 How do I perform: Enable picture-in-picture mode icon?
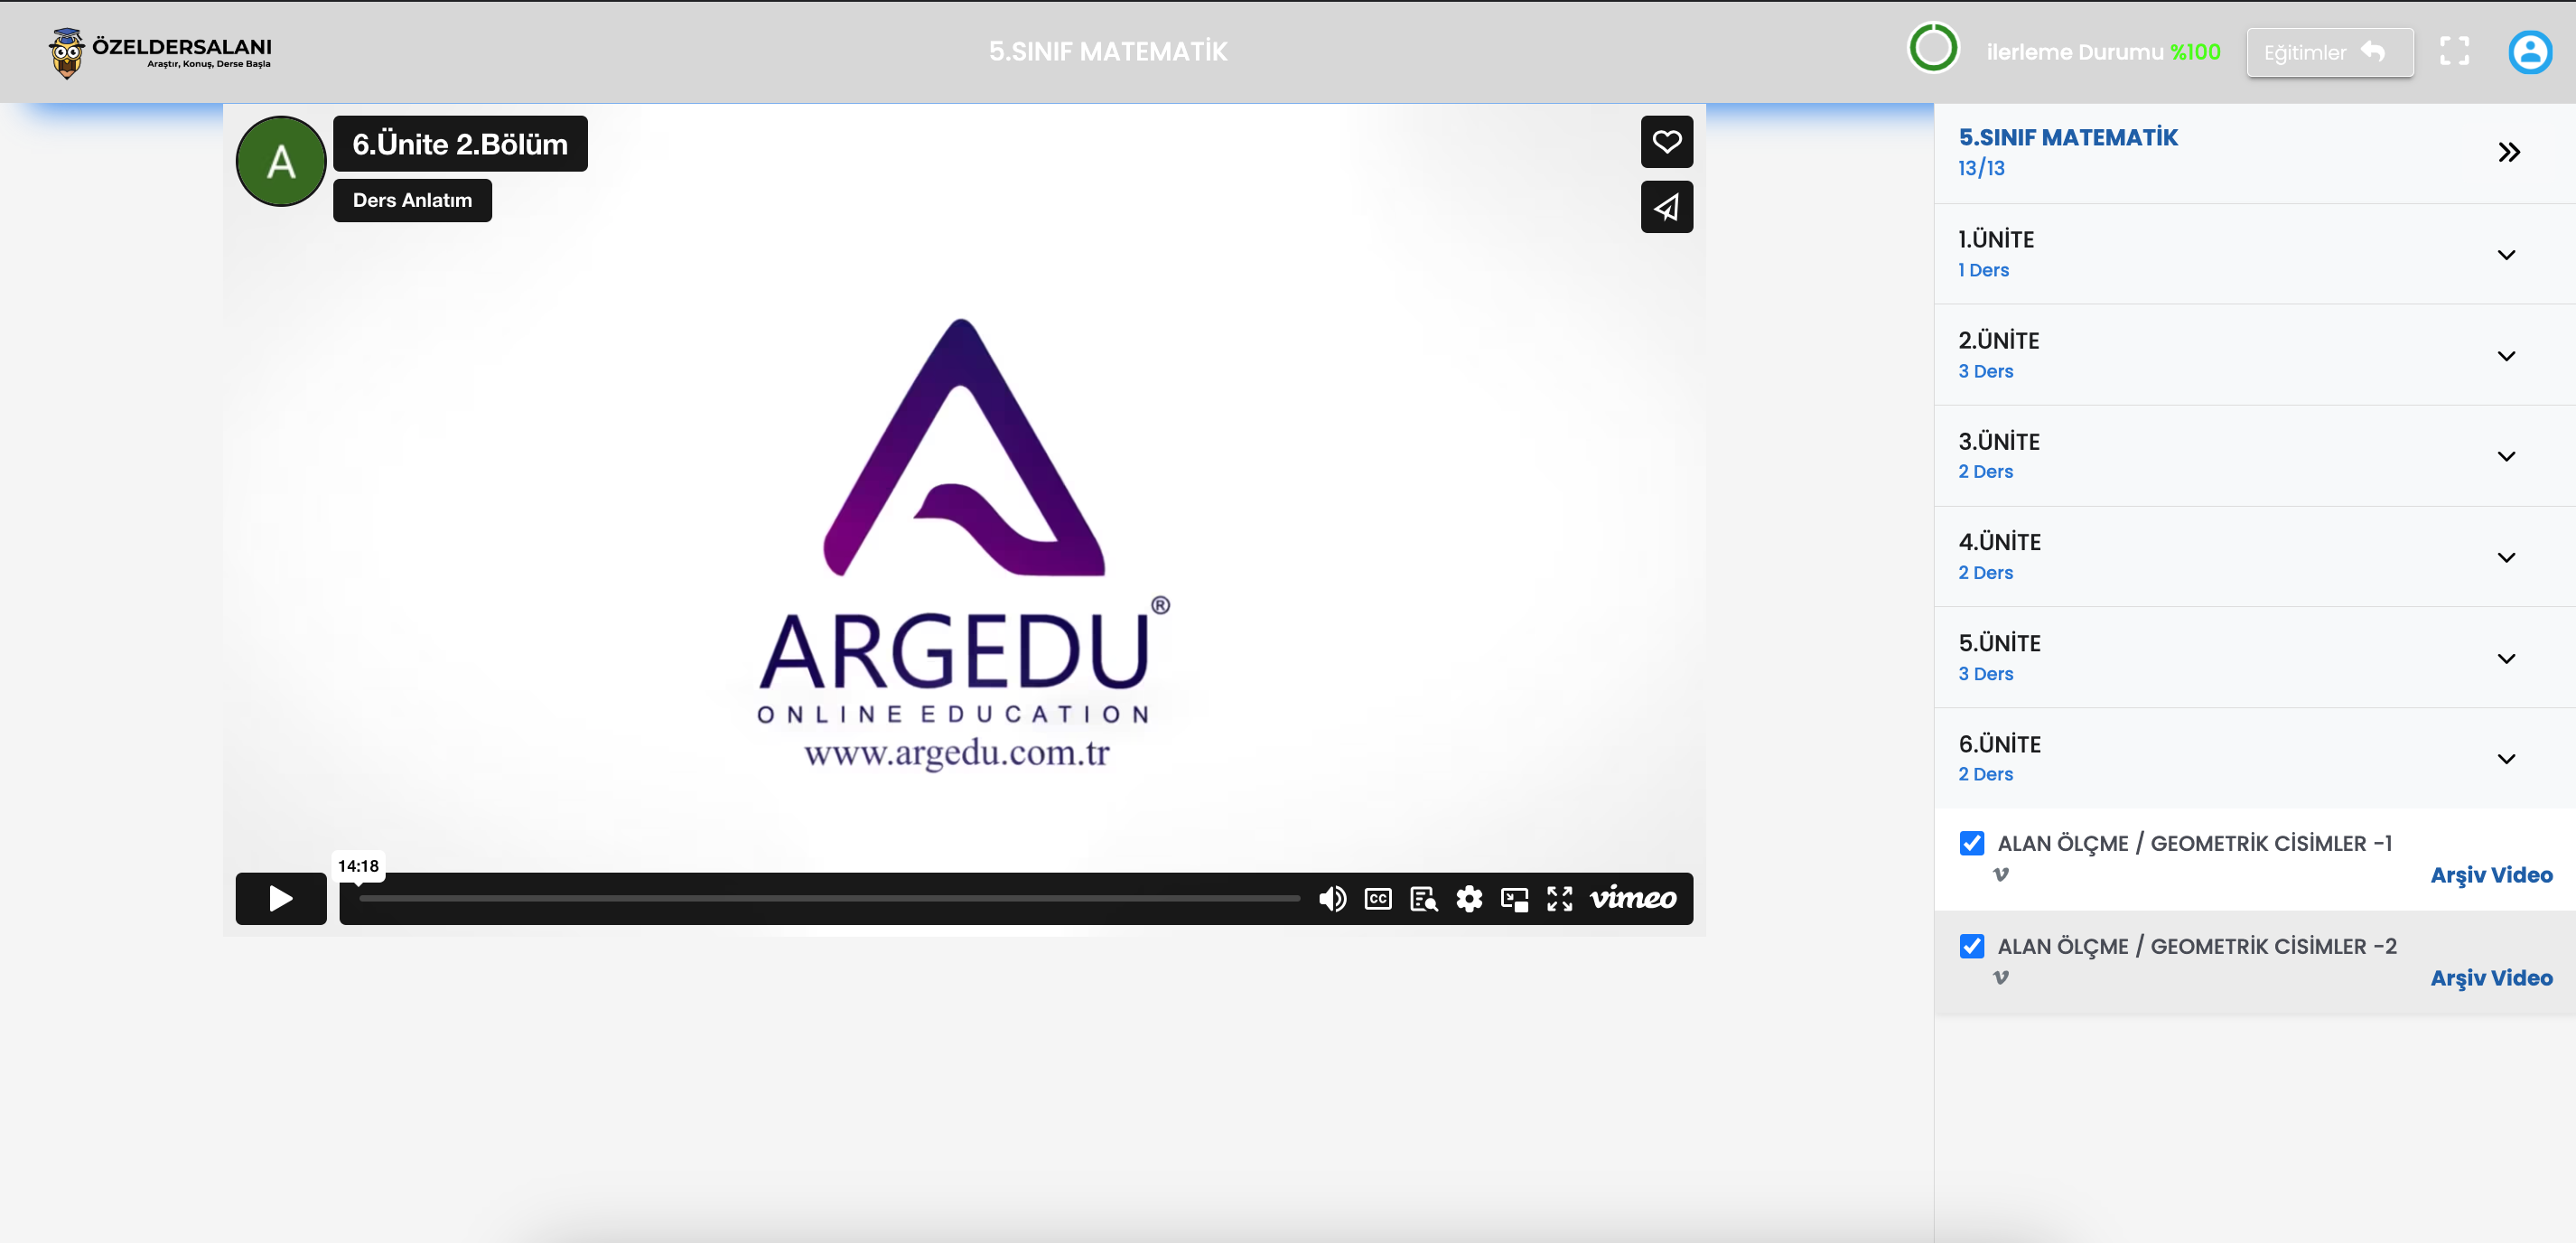1514,898
